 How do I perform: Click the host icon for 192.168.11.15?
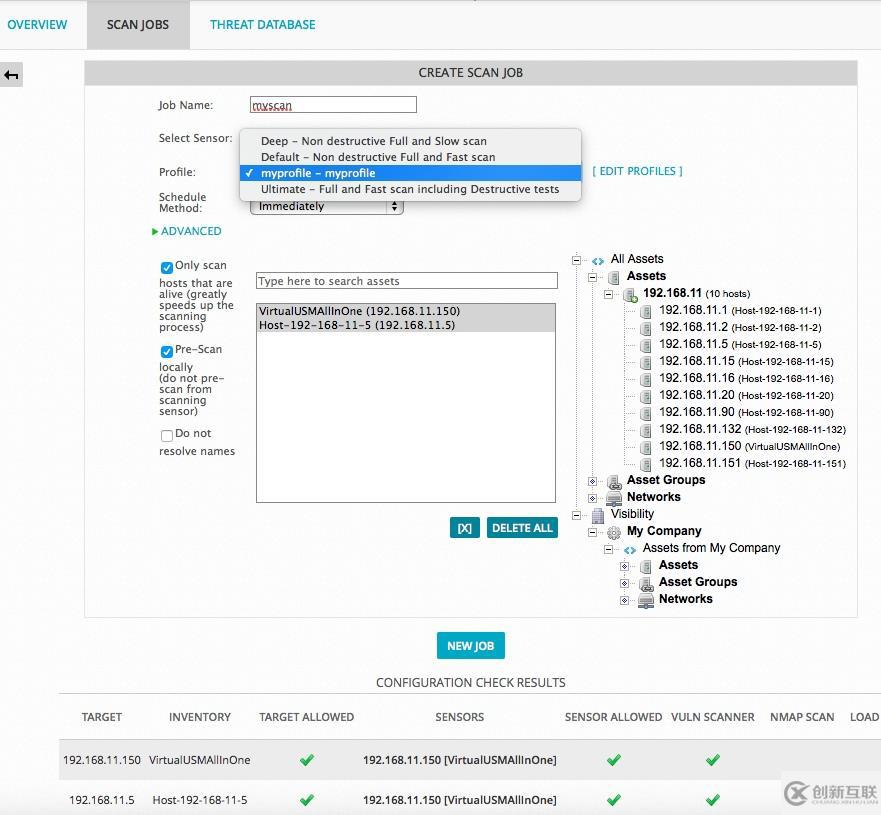pos(646,362)
